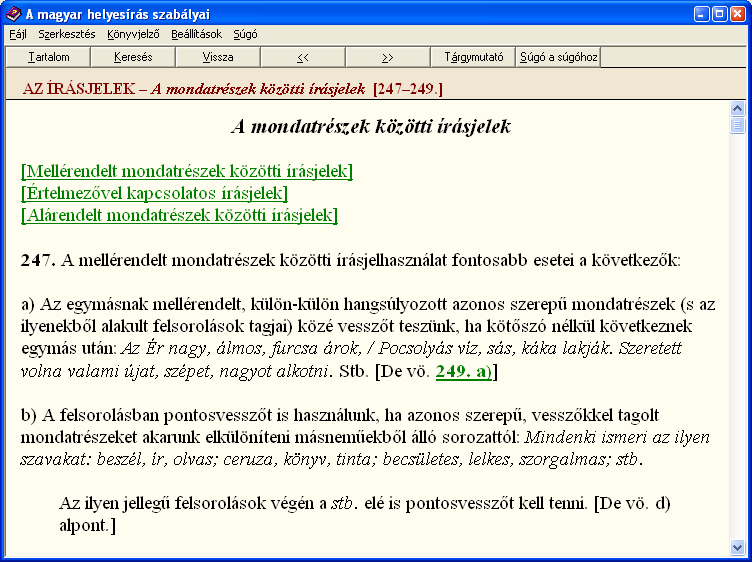
Task: Click the scrollbar down arrow
Action: click(x=738, y=548)
